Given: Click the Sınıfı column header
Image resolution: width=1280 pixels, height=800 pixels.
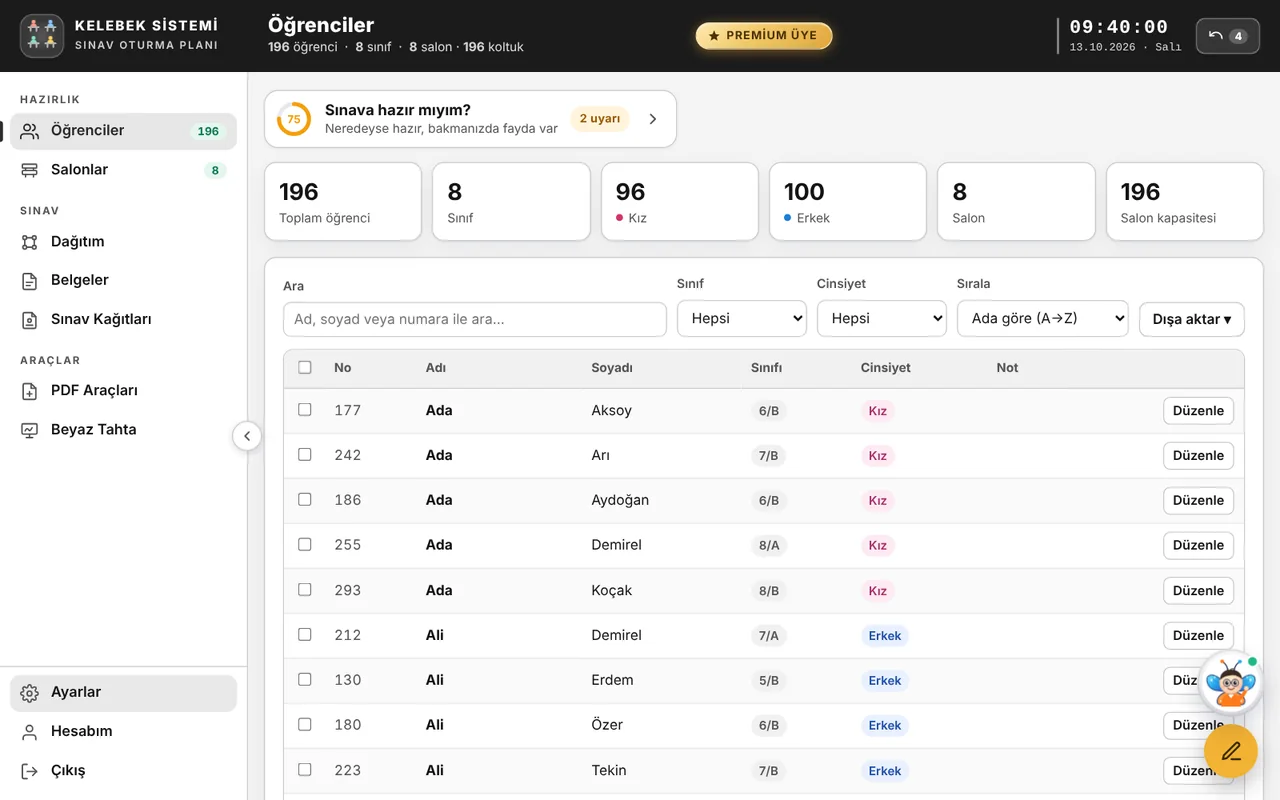Looking at the screenshot, I should 766,368.
